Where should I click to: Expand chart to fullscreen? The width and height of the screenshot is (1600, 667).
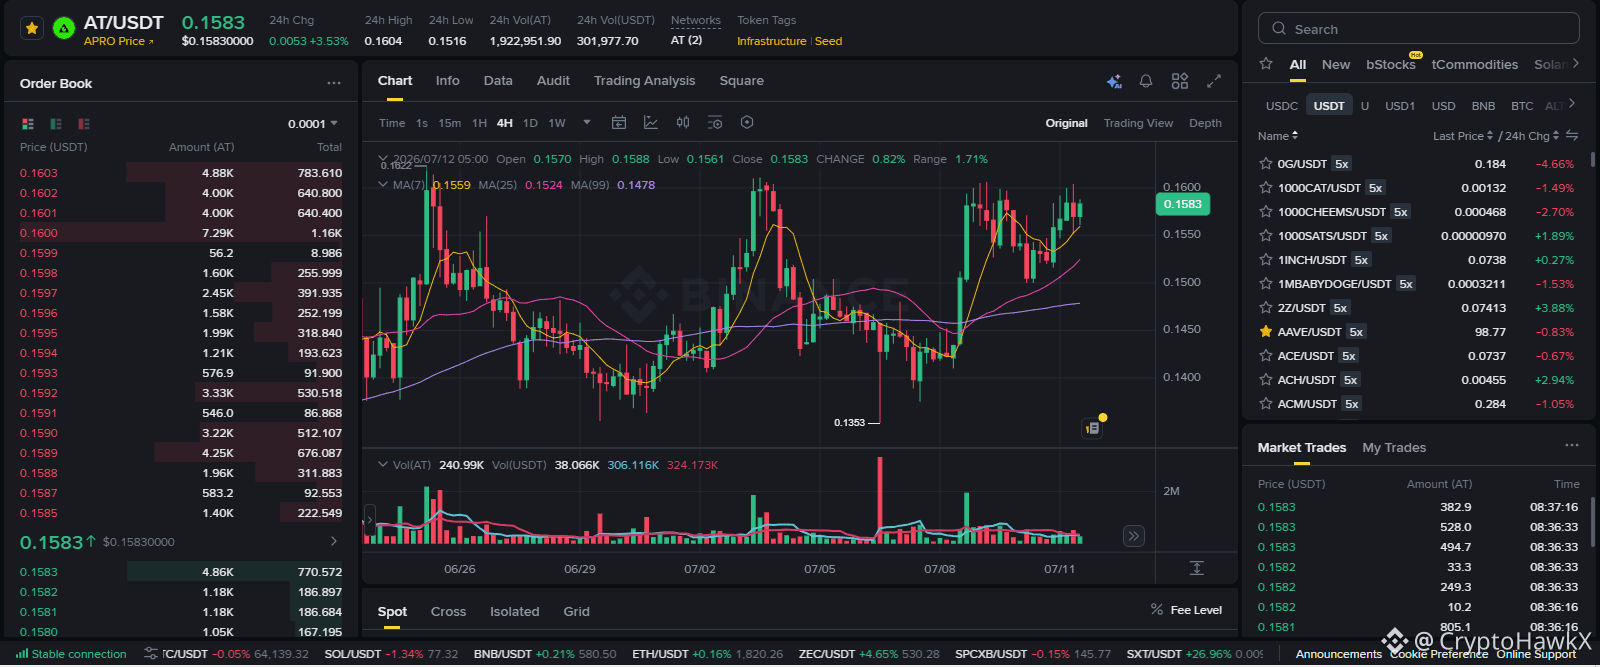tap(1214, 81)
